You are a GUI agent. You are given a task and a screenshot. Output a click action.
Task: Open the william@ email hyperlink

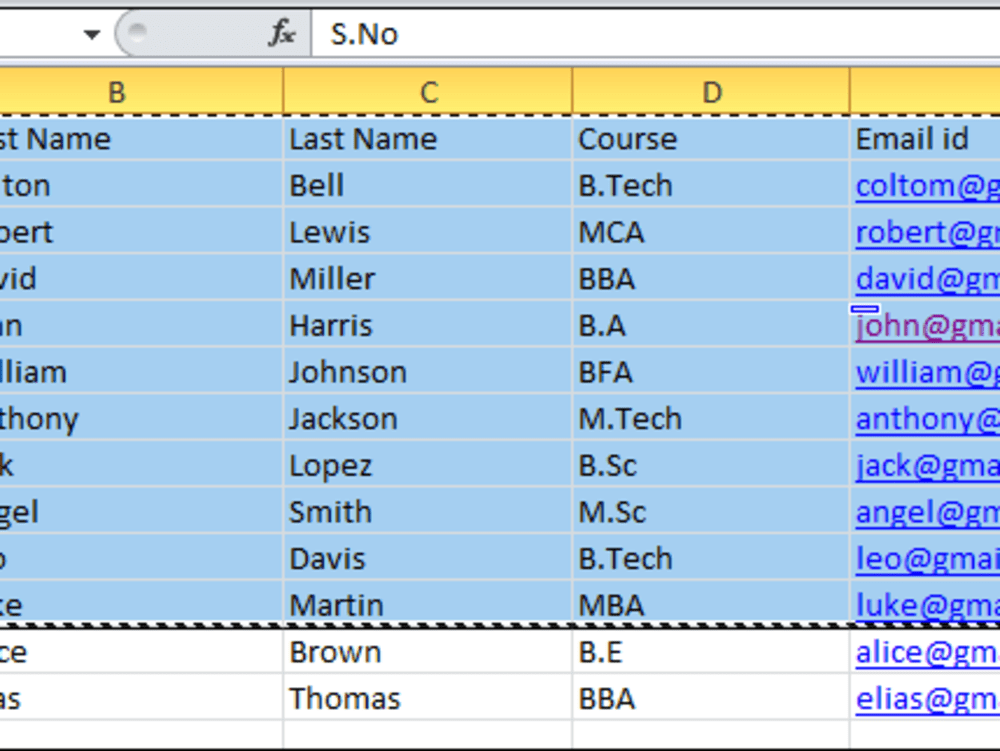click(x=928, y=372)
